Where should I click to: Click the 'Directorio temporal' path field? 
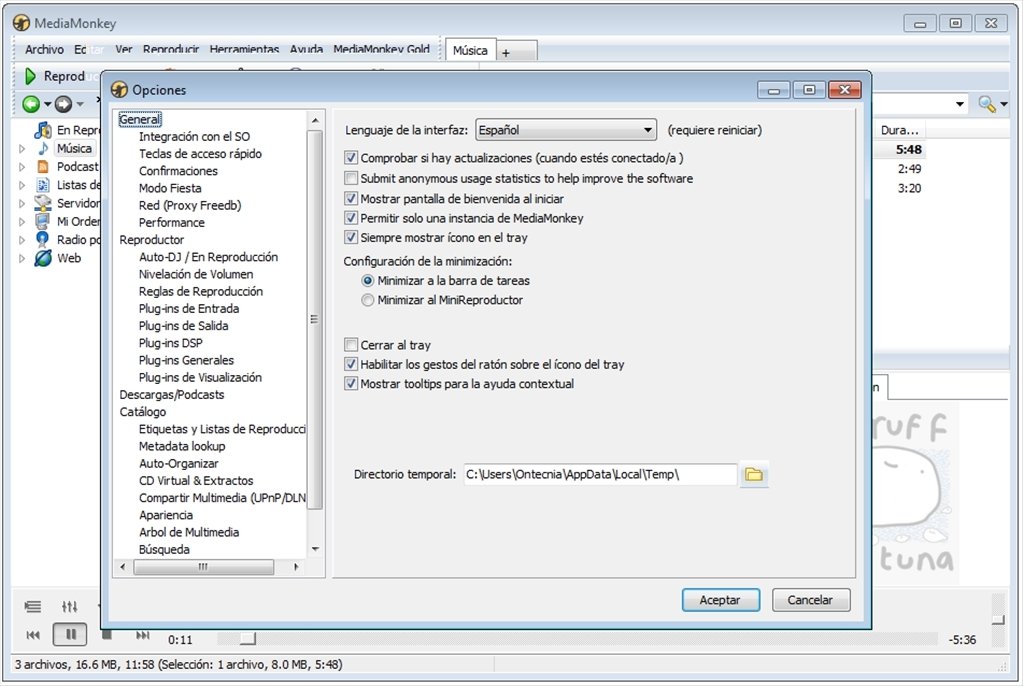[600, 475]
